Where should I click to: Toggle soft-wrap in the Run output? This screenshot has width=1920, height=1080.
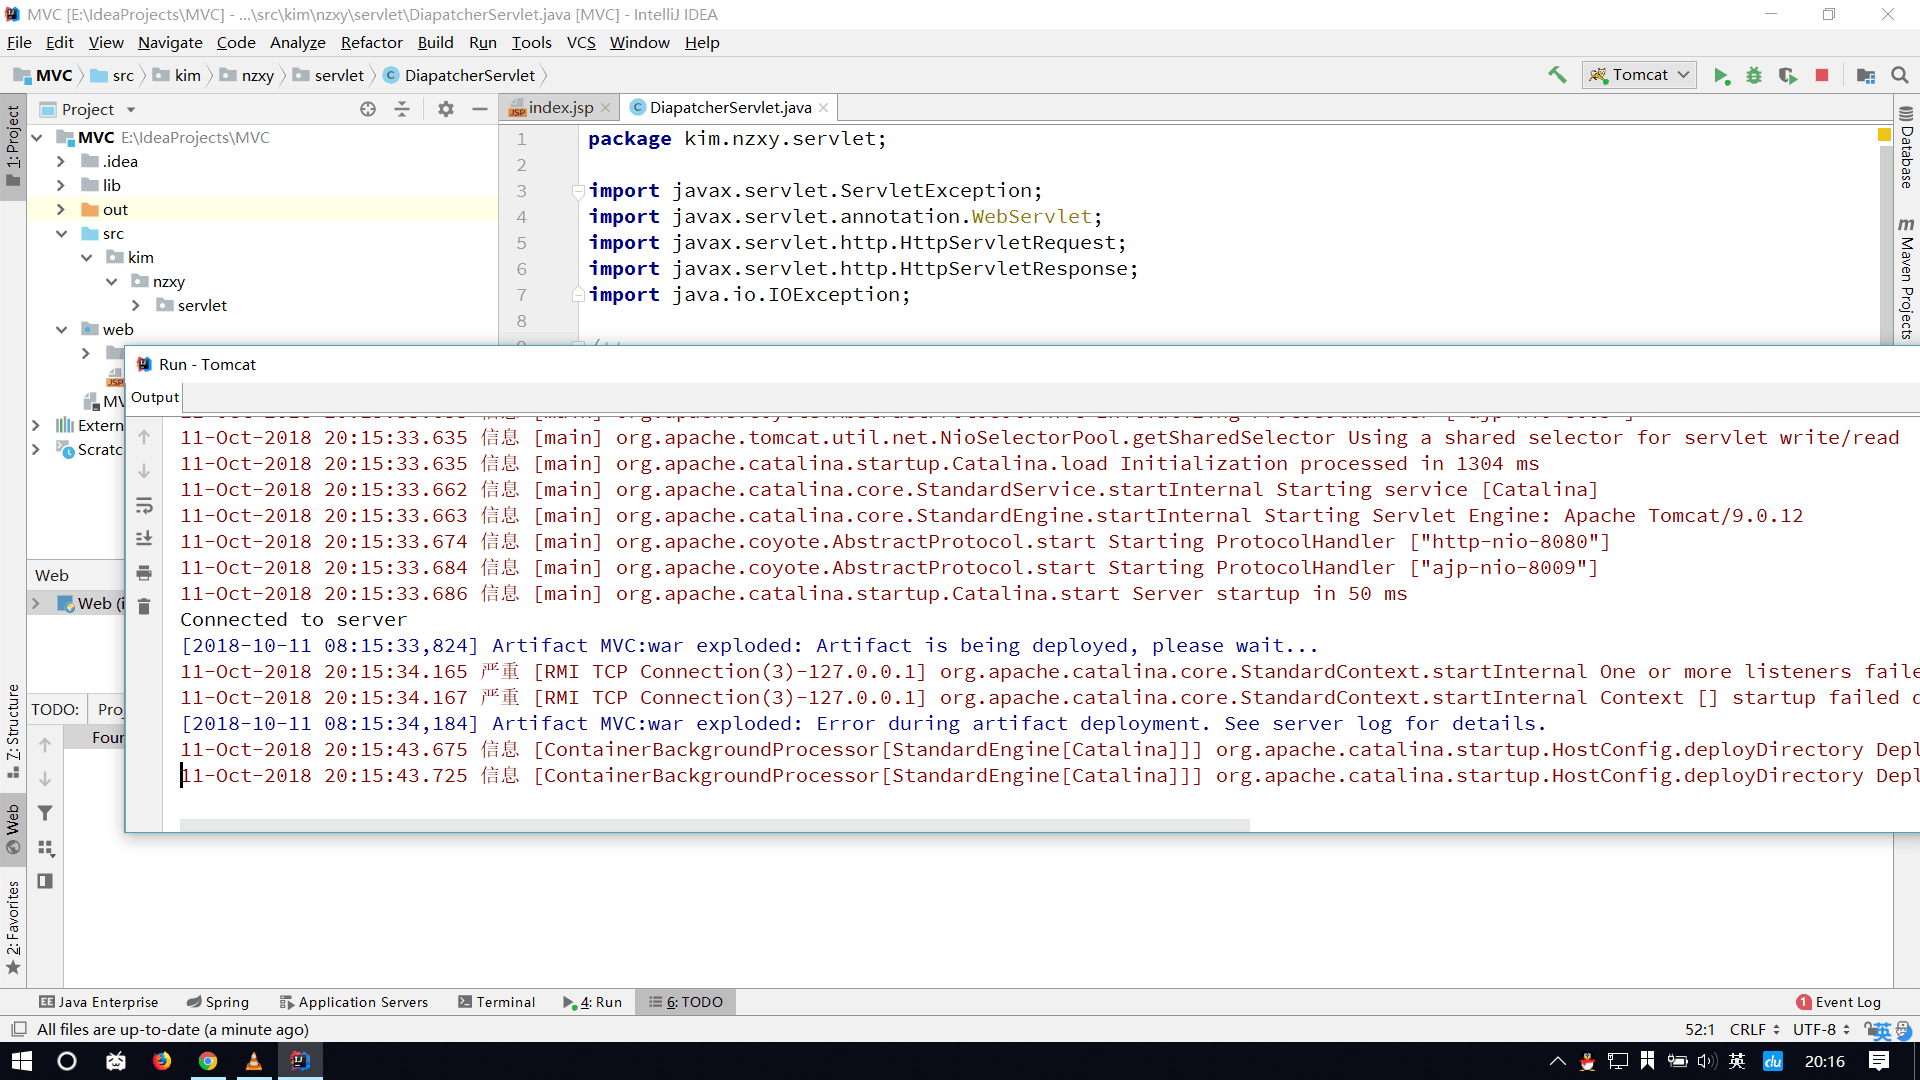pos(144,505)
